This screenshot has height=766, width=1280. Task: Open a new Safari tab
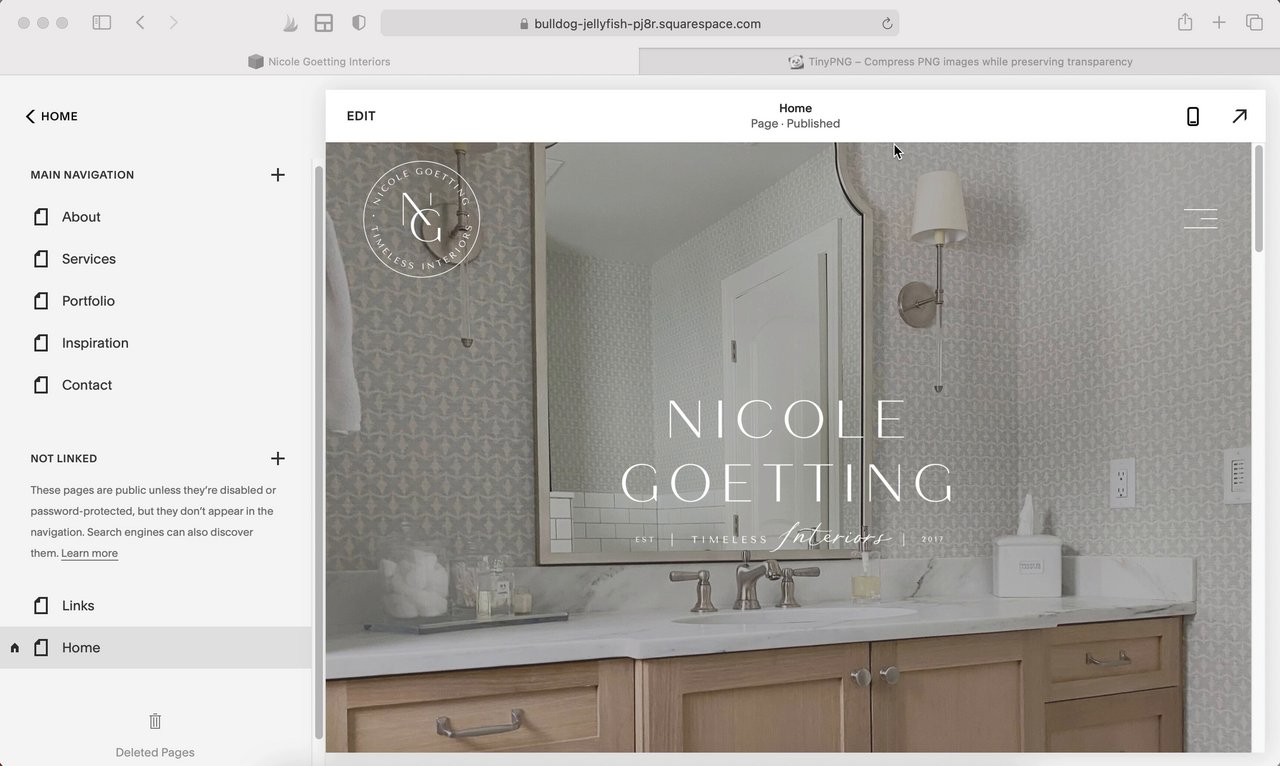pyautogui.click(x=1219, y=23)
